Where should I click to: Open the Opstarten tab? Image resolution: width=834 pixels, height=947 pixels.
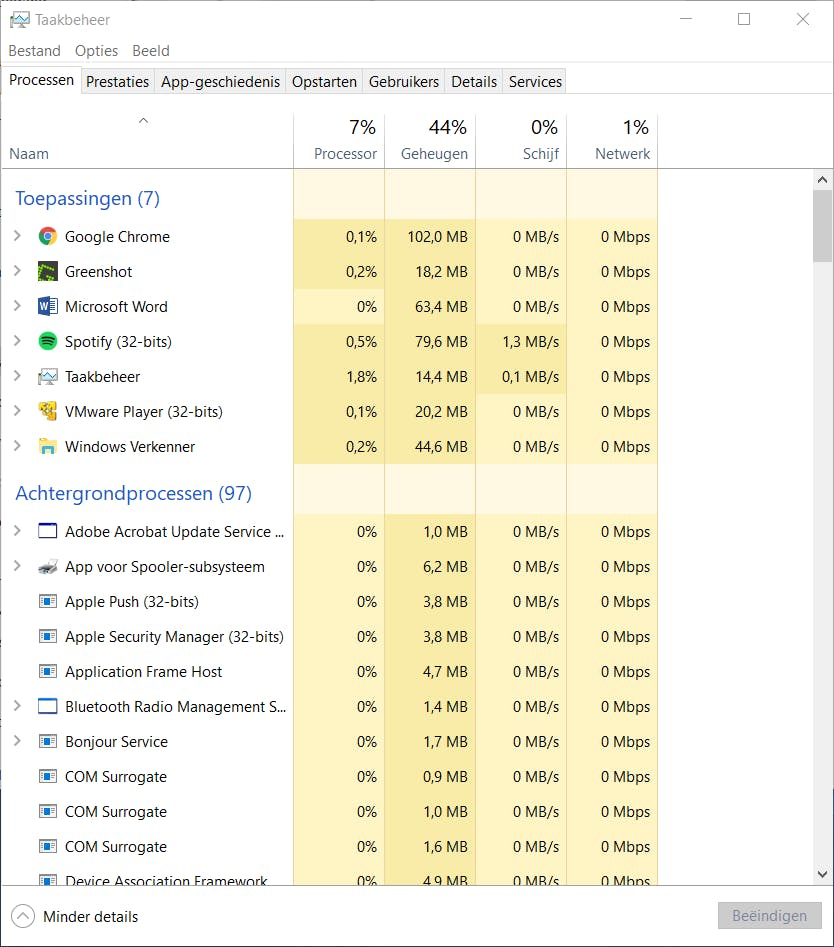(324, 82)
